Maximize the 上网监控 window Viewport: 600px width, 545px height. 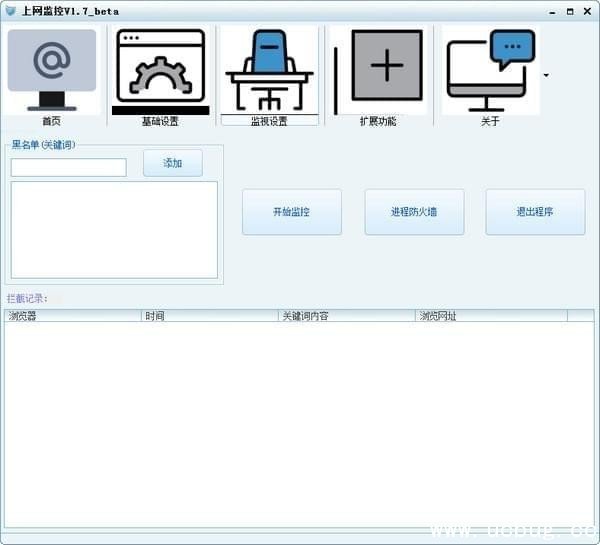pos(570,12)
